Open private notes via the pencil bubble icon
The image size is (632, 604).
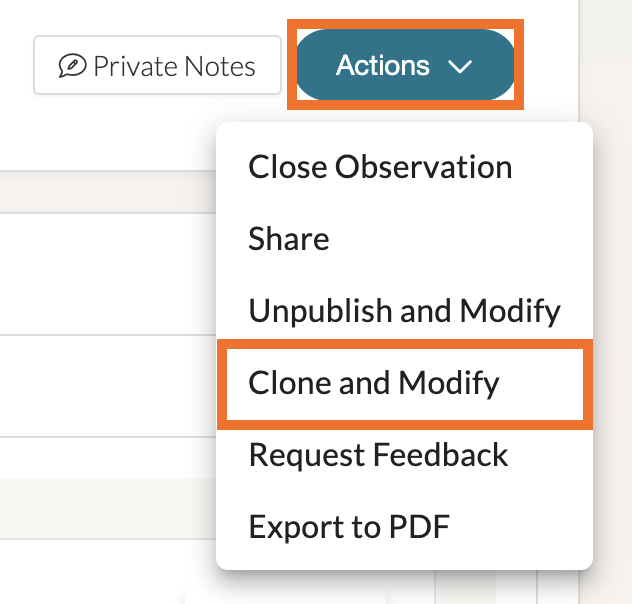tap(73, 66)
